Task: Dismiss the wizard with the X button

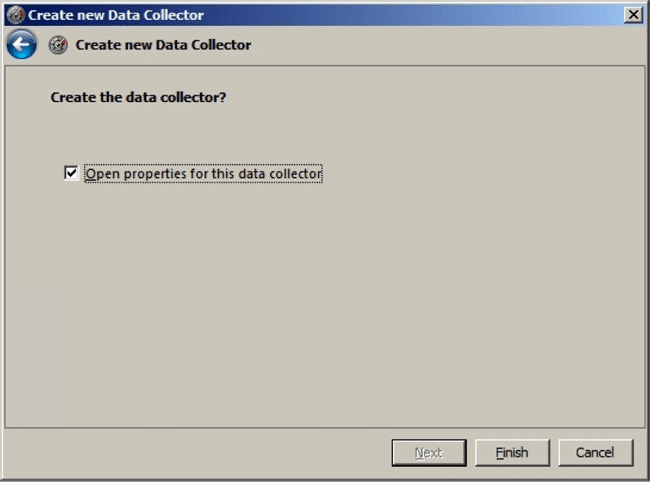Action: (633, 15)
